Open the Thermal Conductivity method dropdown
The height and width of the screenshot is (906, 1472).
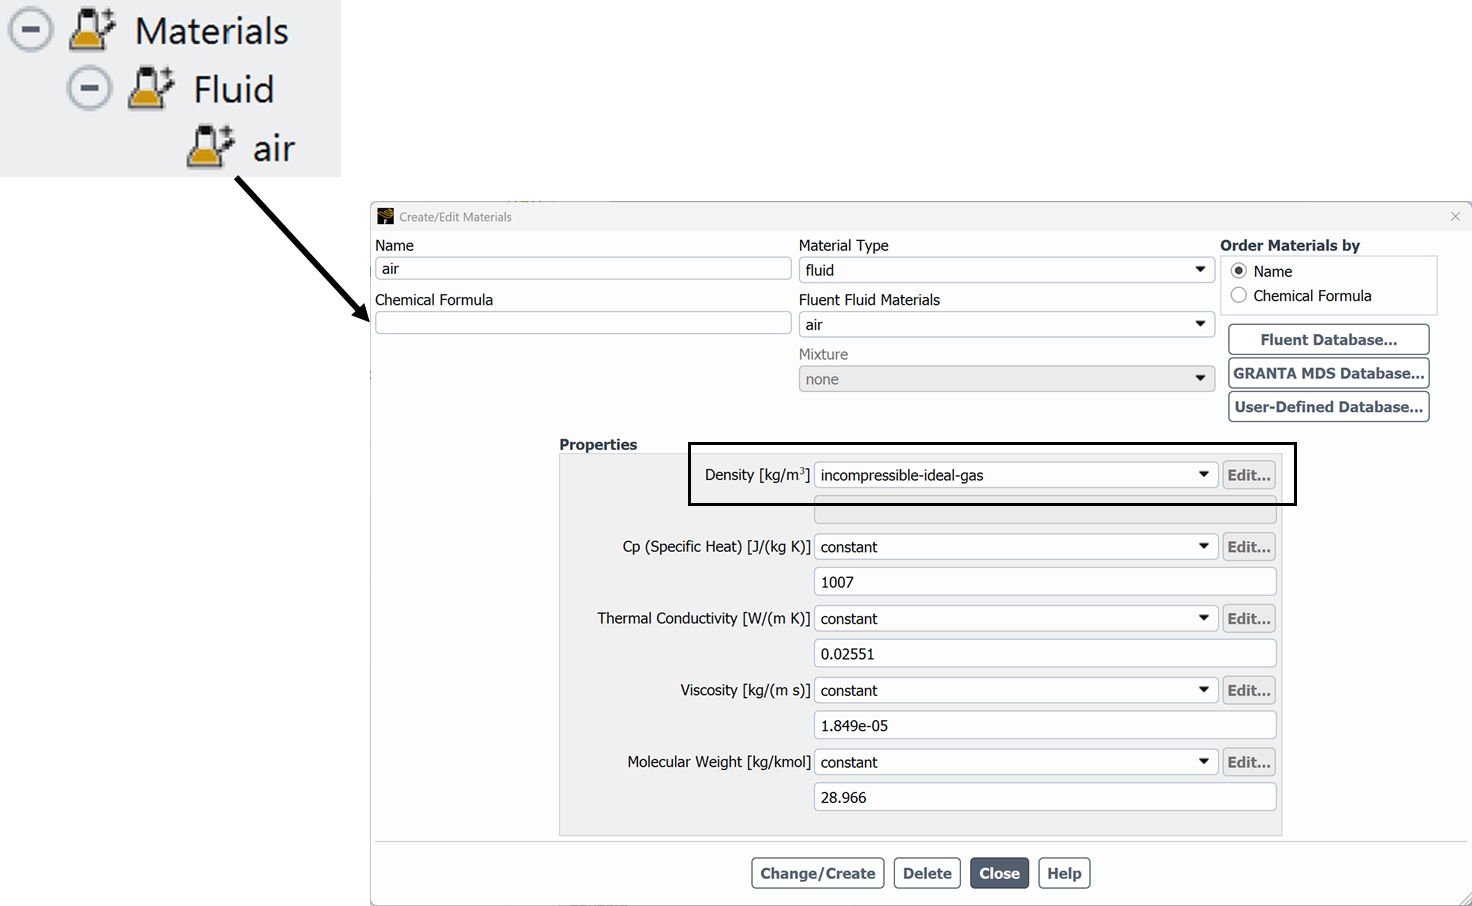[x=1016, y=619]
